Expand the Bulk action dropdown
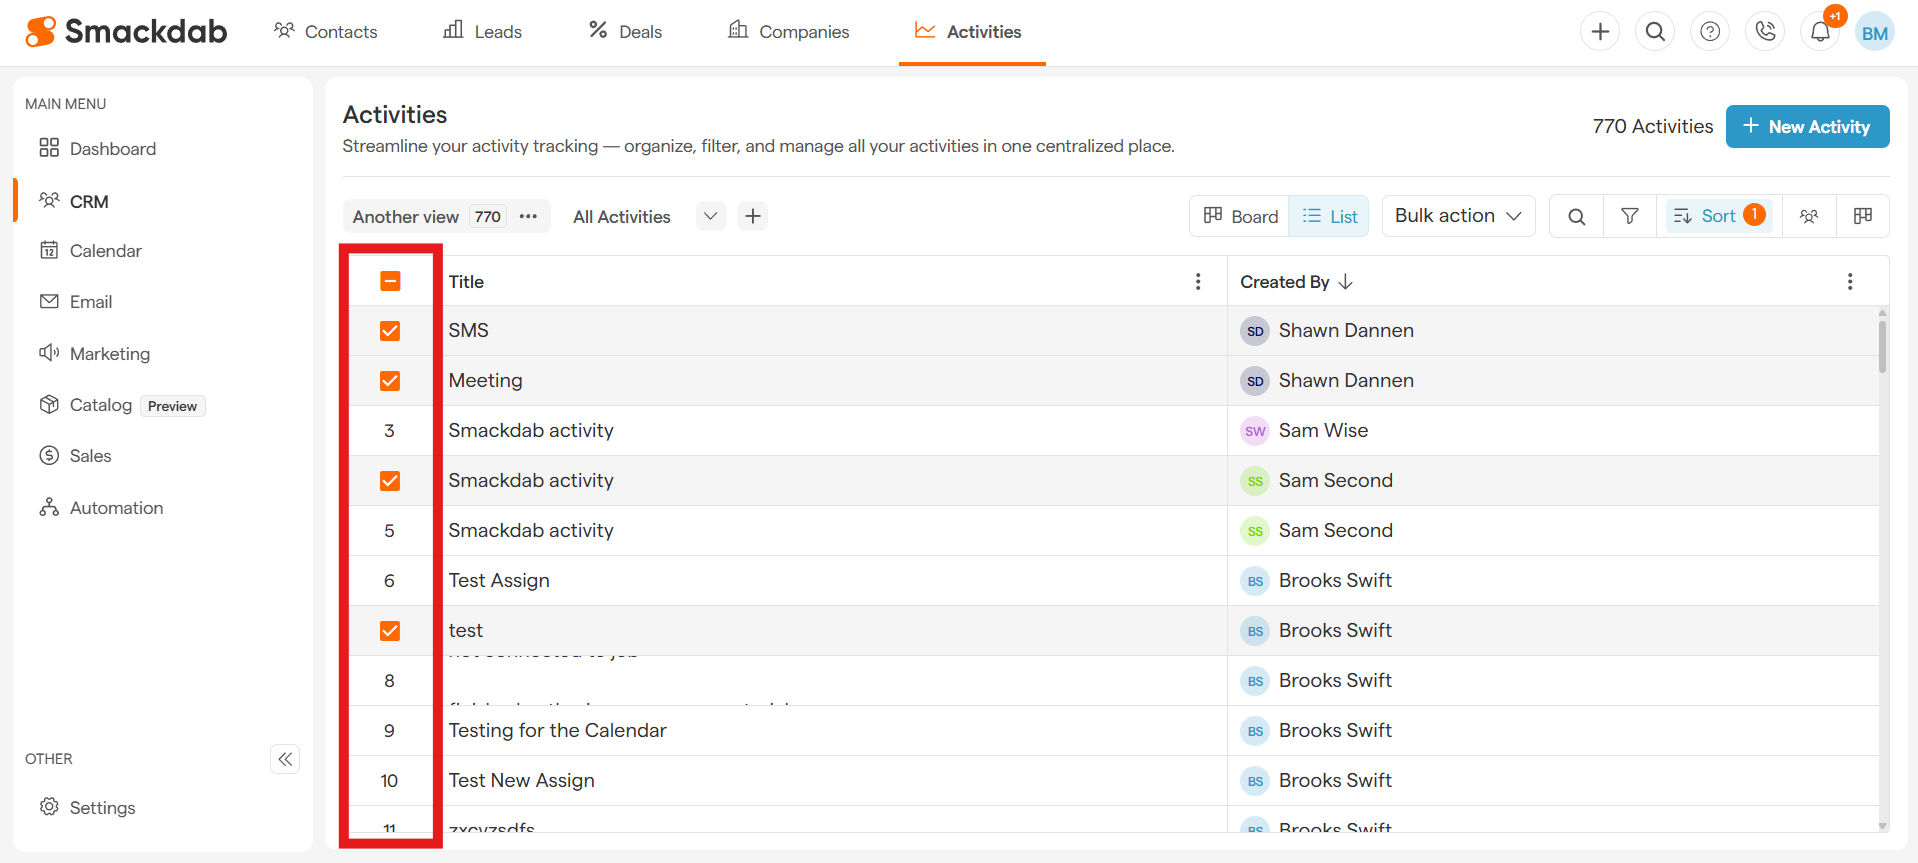The height and width of the screenshot is (863, 1918). point(1458,216)
